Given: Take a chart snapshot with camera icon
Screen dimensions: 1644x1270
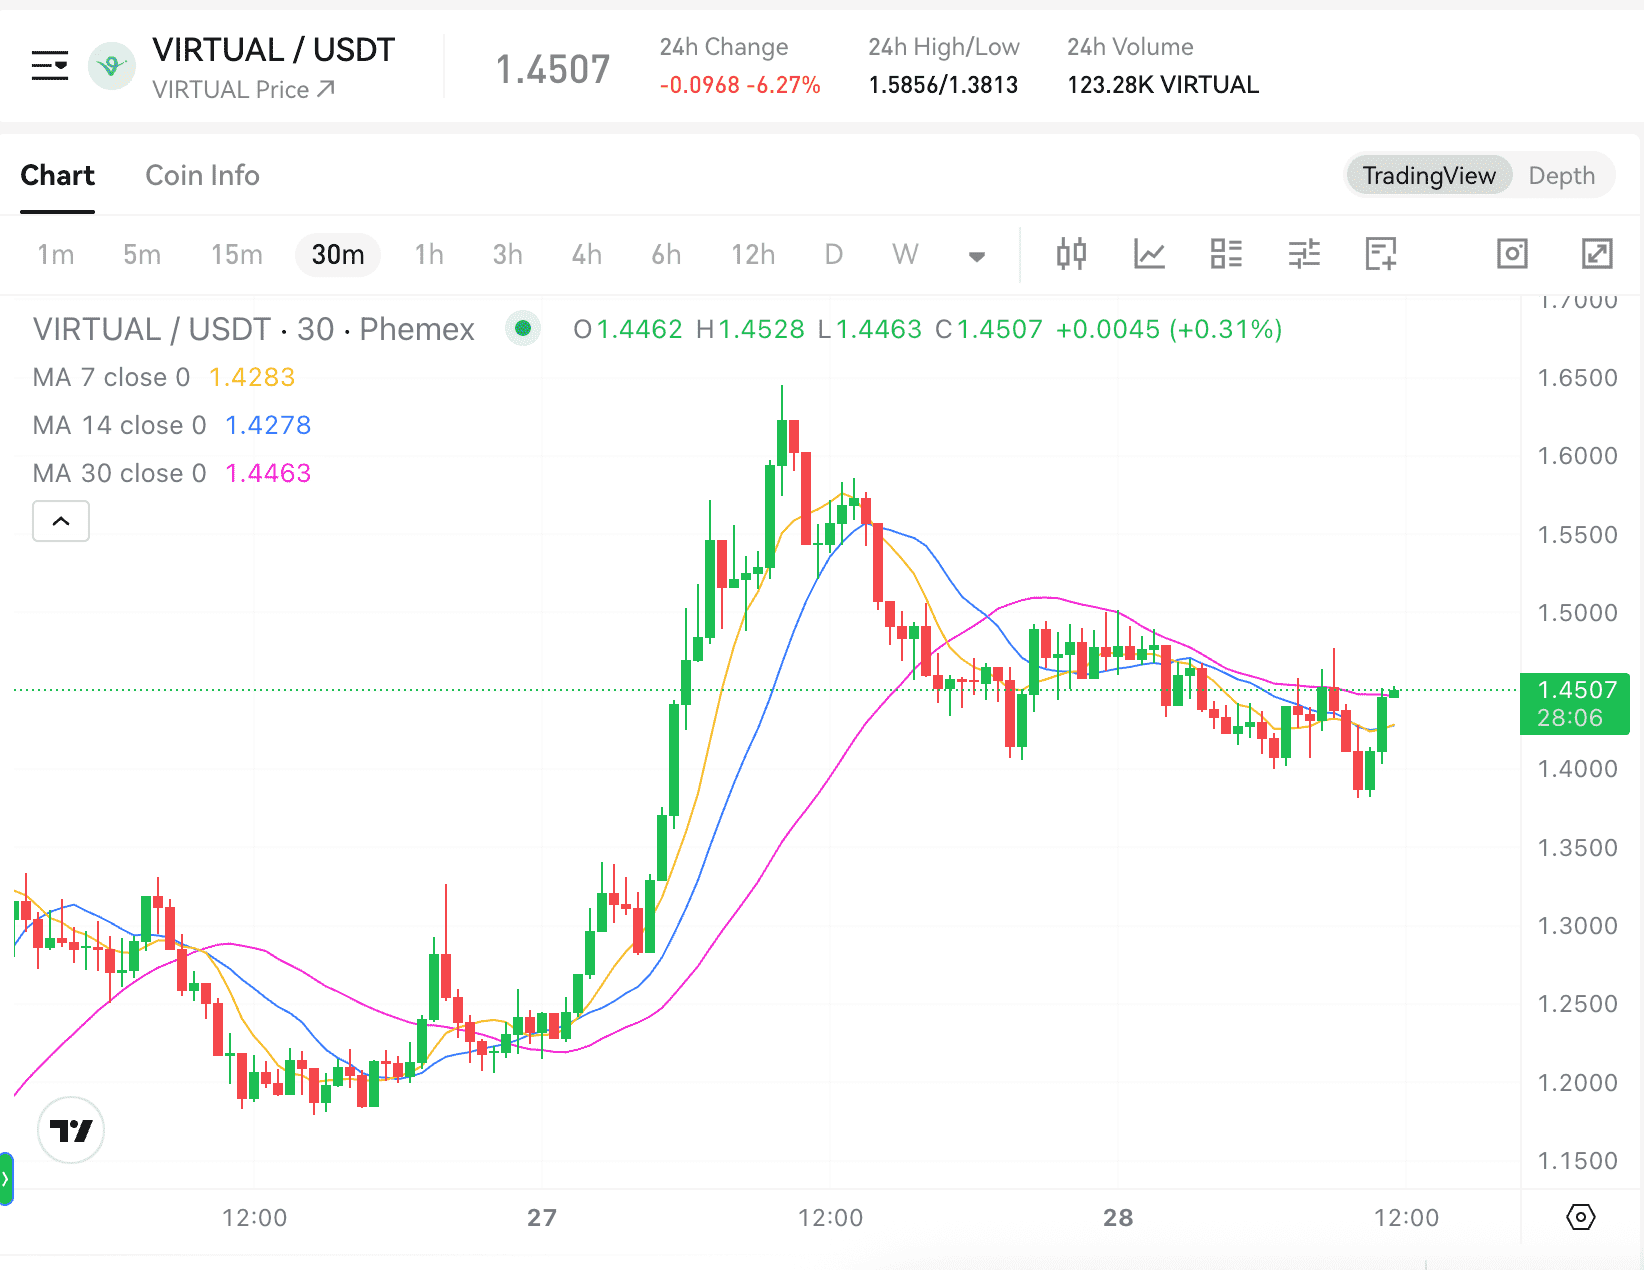Looking at the screenshot, I should pos(1512,254).
